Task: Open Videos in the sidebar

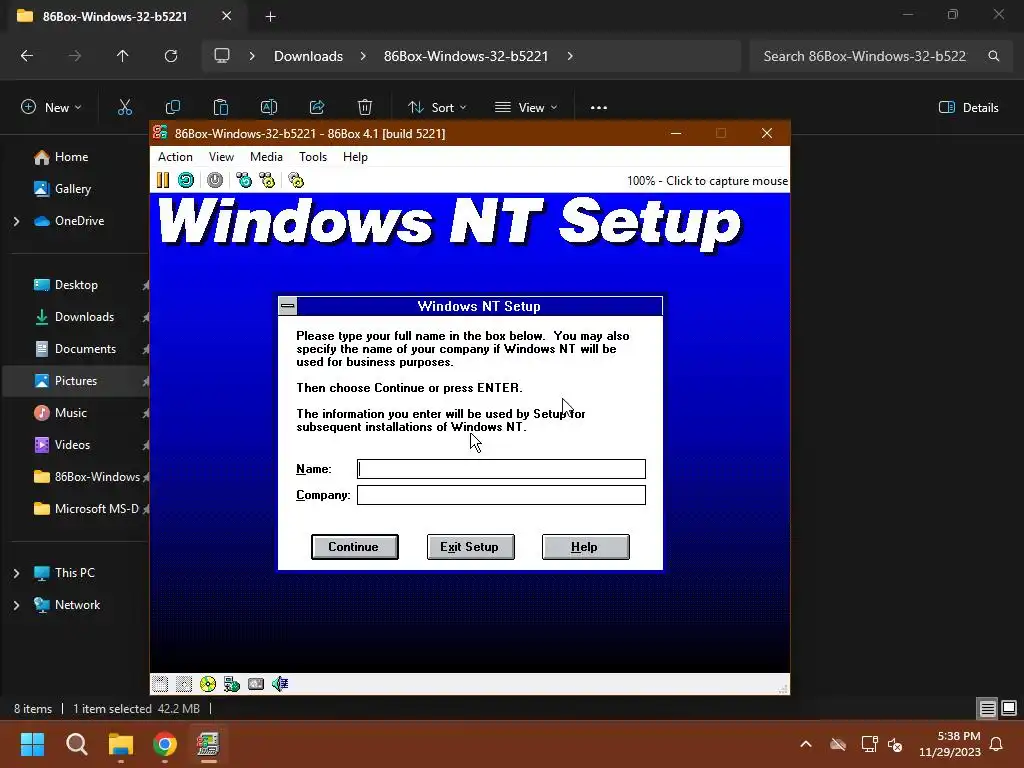Action: tap(72, 445)
